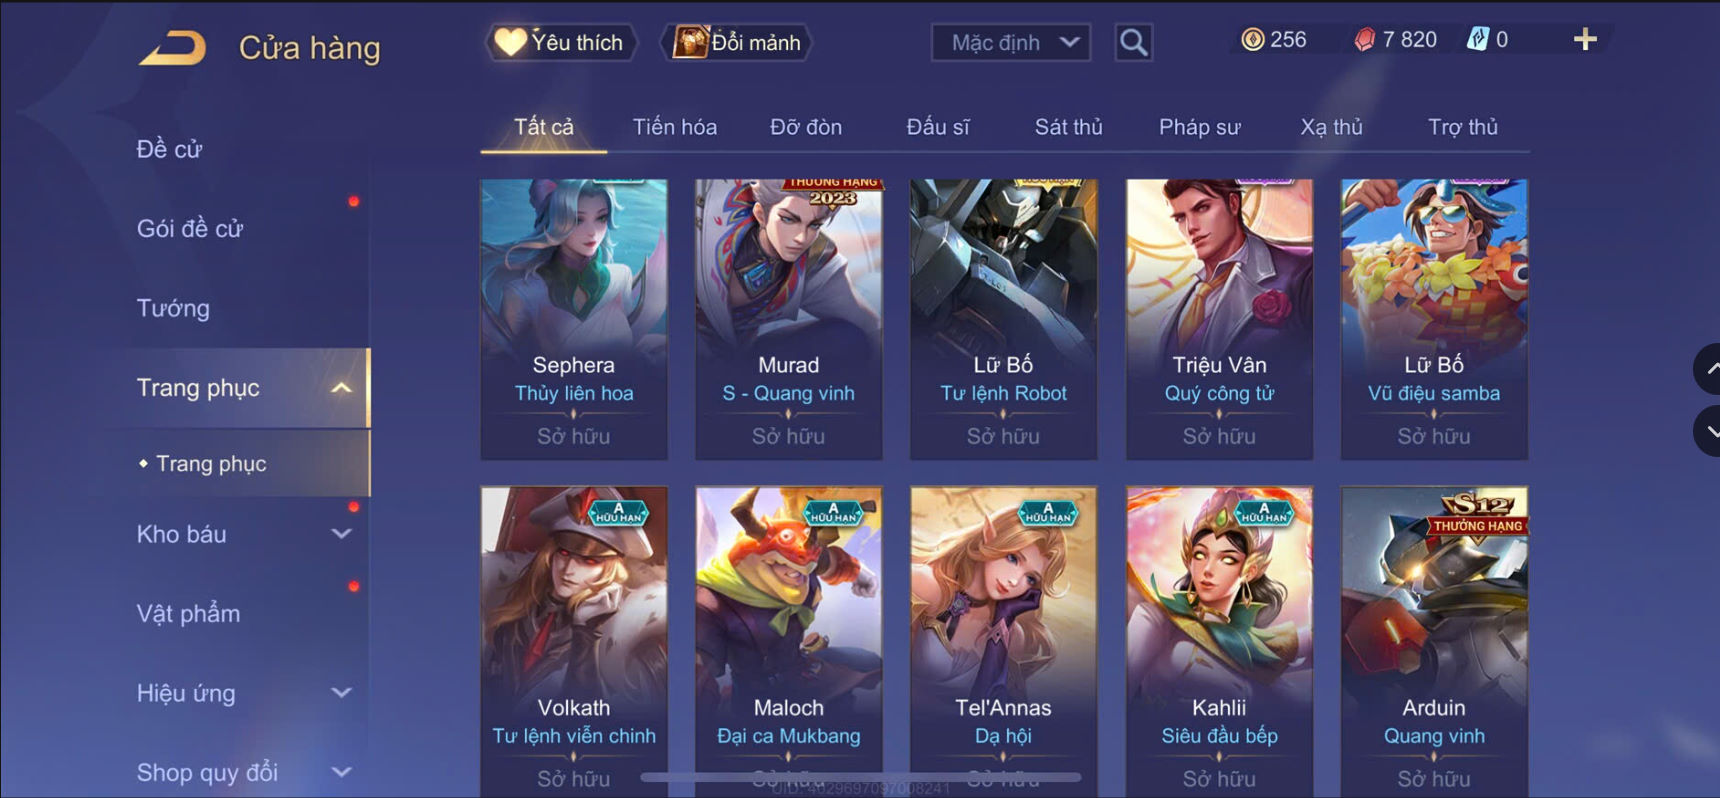This screenshot has height=798, width=1720.
Task: Collapse the Trang phục sidebar section
Action: 341,388
